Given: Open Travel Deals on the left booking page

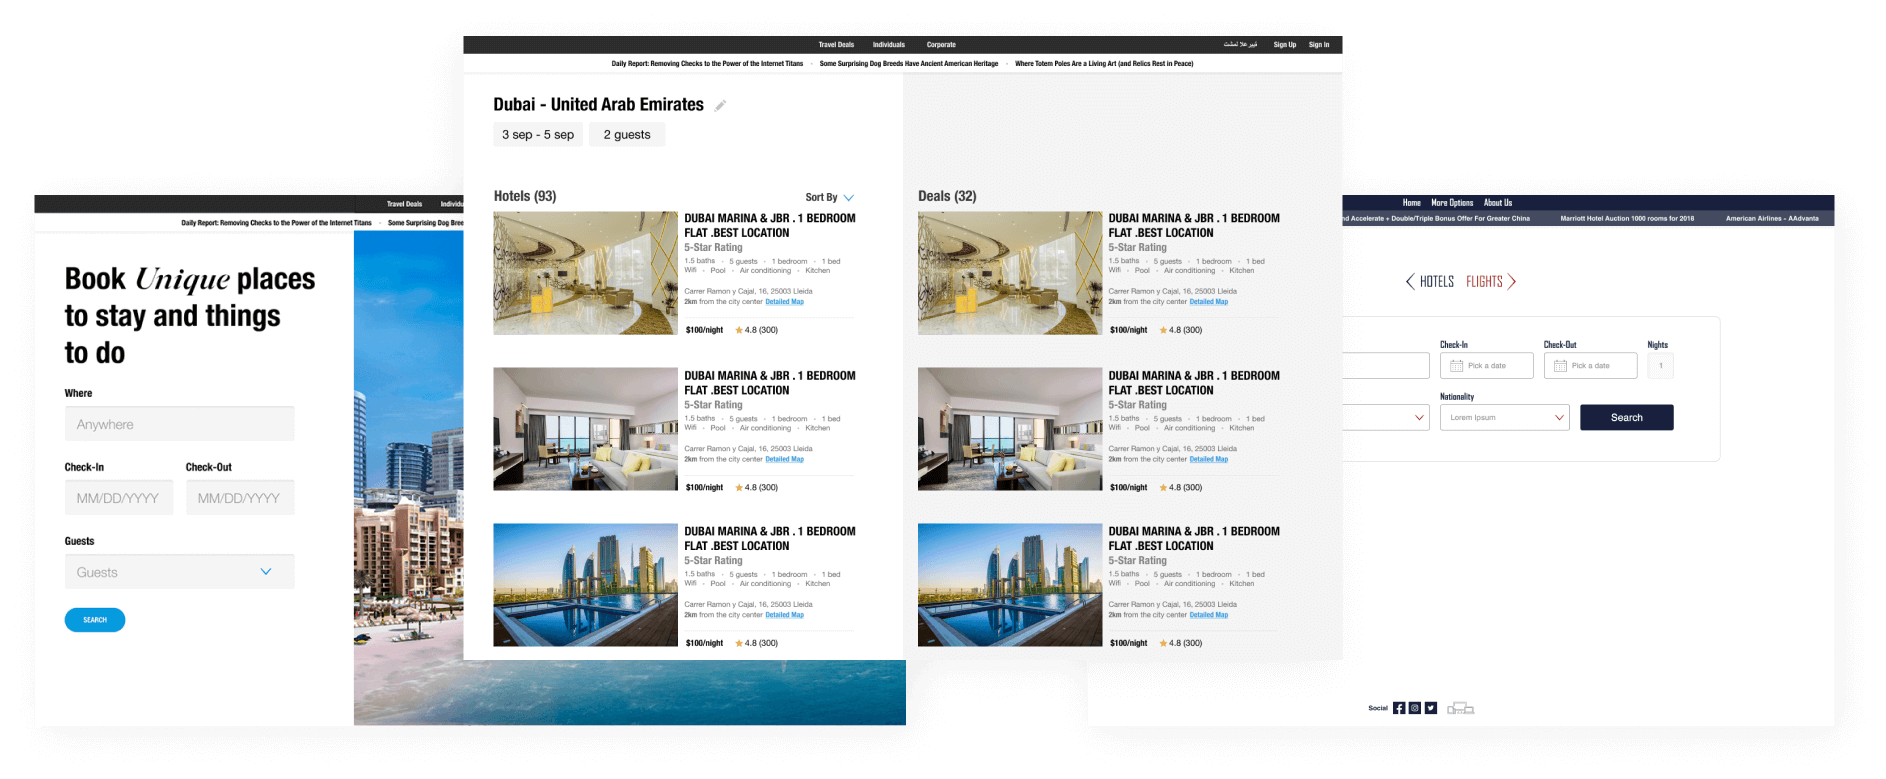Looking at the screenshot, I should pos(404,204).
